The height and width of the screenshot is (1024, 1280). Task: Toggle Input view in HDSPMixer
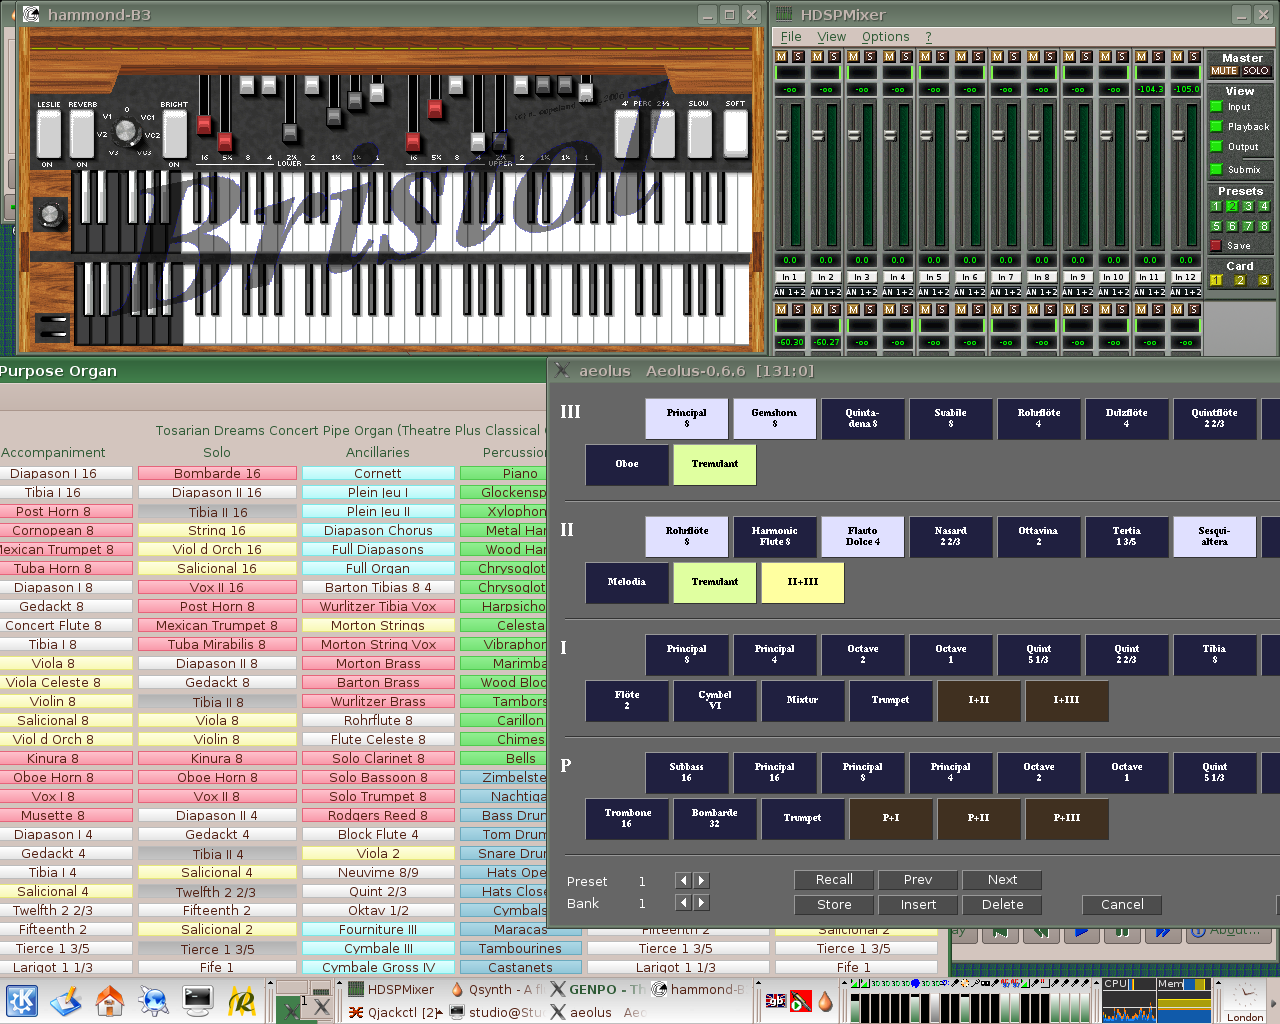[x=1216, y=106]
